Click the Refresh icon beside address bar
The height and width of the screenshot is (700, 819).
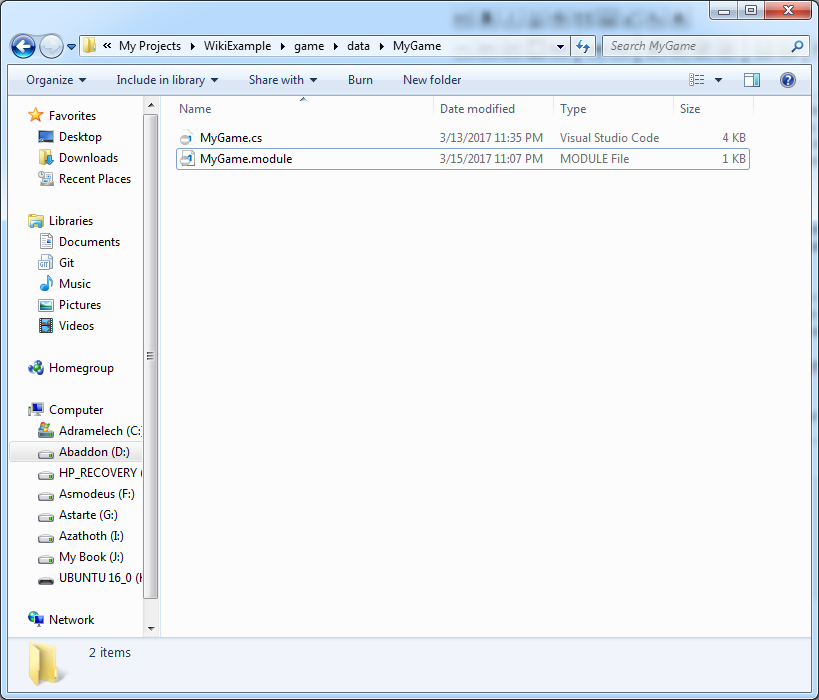(584, 46)
